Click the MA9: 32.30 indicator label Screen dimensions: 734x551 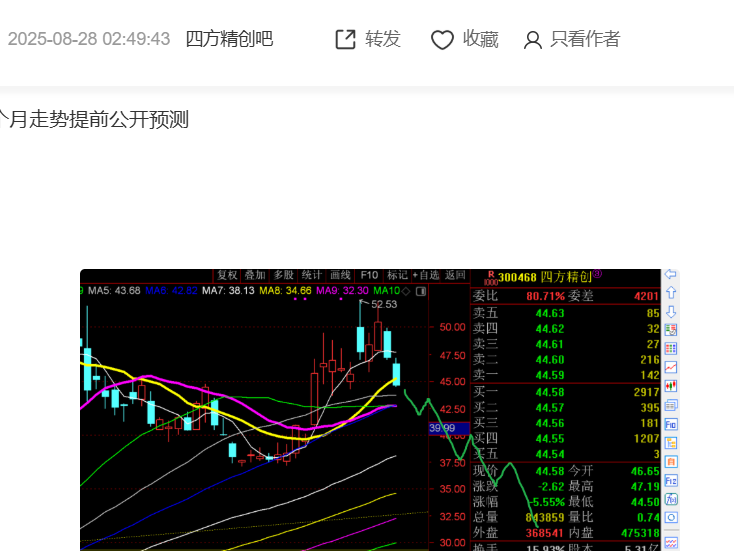pyautogui.click(x=342, y=291)
